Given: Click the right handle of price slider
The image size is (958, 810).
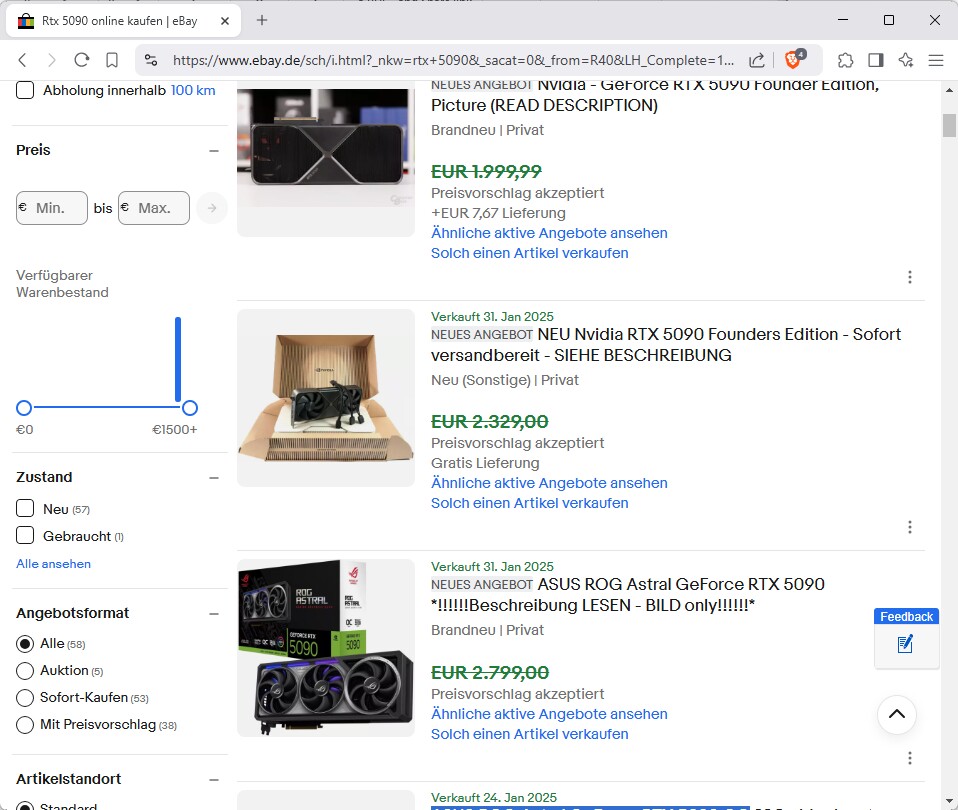Looking at the screenshot, I should (190, 408).
